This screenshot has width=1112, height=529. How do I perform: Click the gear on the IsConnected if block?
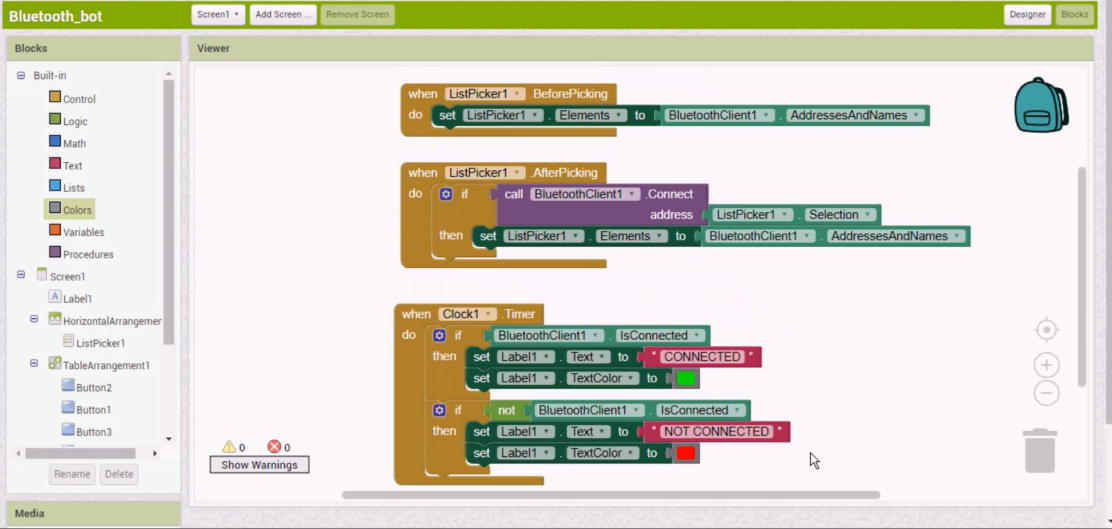tap(439, 335)
